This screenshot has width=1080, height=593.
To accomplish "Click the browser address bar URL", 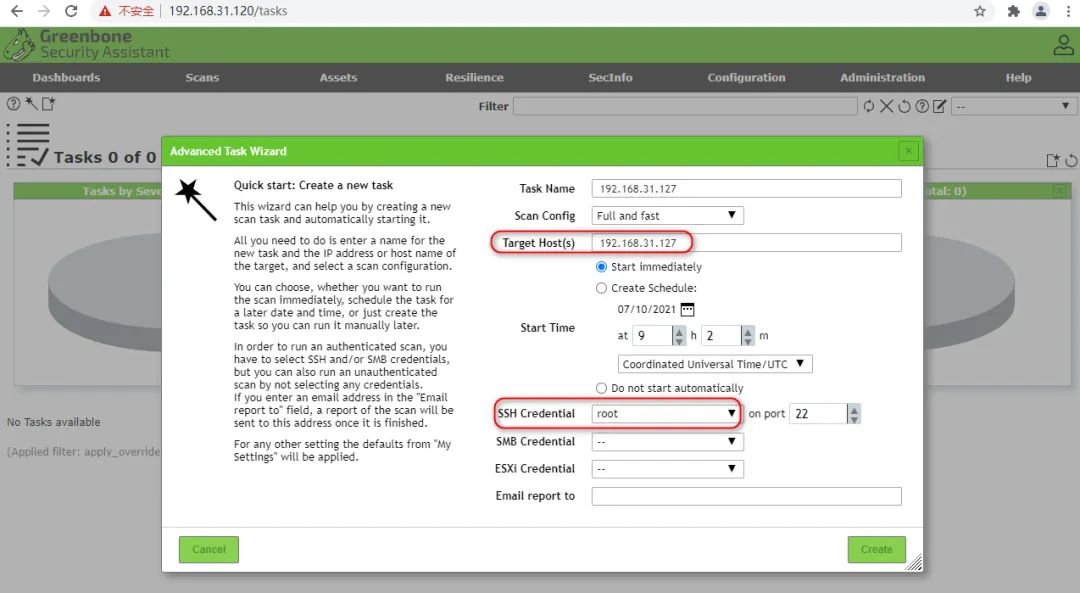I will pos(228,11).
